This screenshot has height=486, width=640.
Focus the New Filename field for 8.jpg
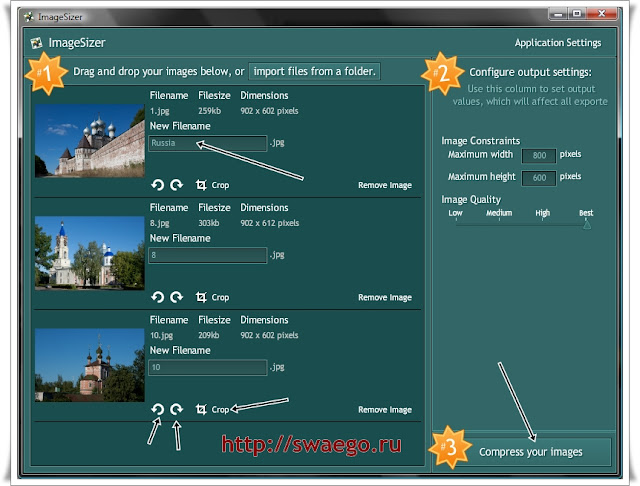pyautogui.click(x=208, y=255)
